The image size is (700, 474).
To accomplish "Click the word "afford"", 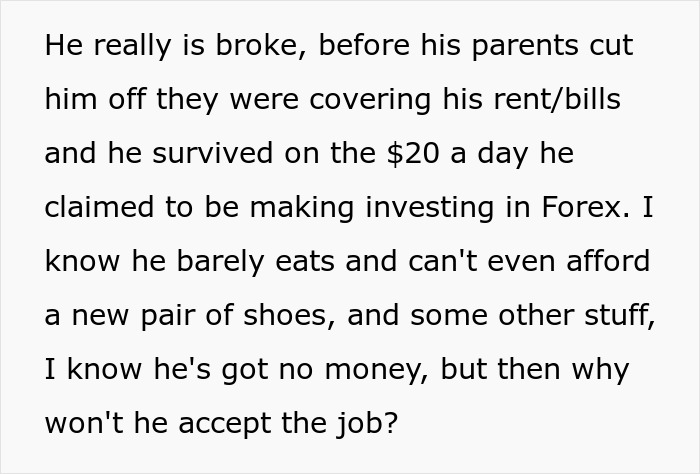I will (604, 263).
